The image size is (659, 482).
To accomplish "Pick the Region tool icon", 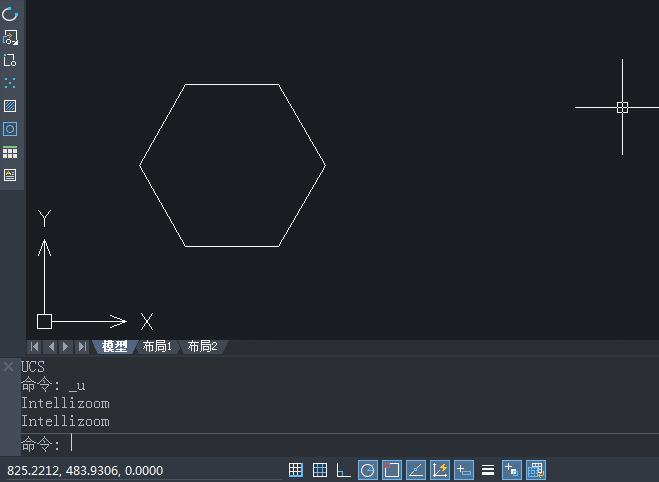I will point(10,129).
